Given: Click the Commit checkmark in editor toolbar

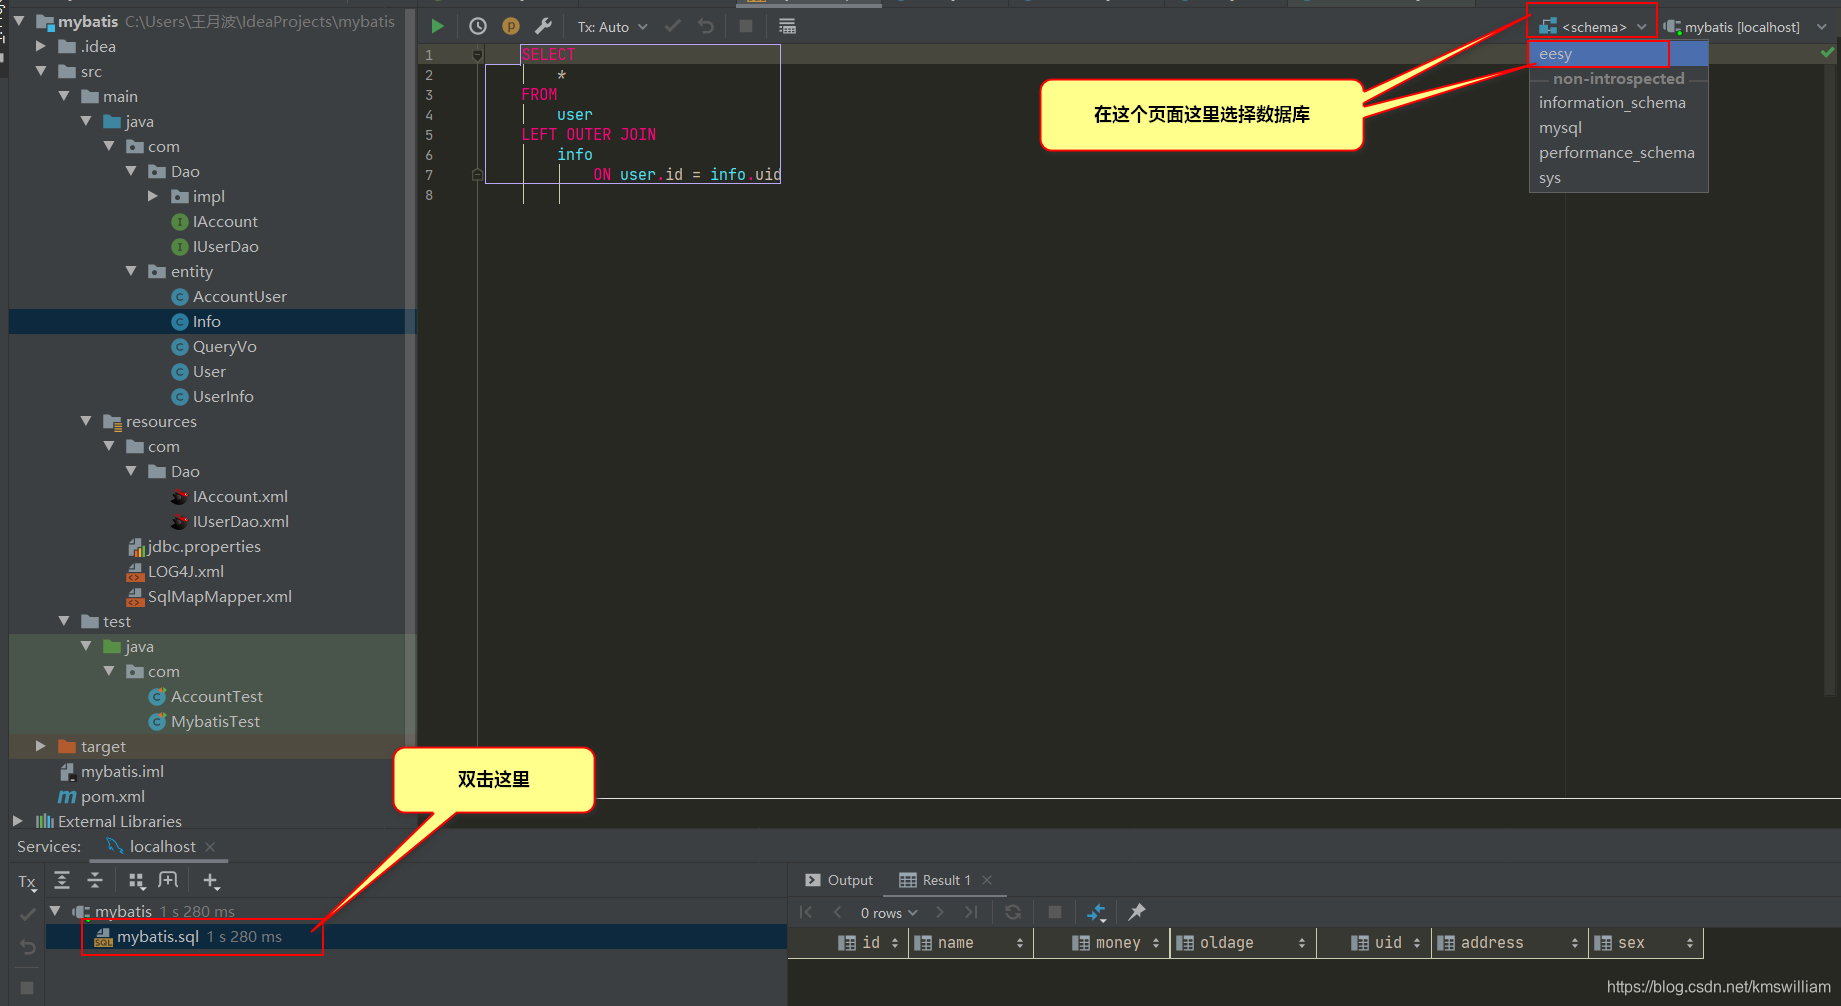Looking at the screenshot, I should (x=673, y=27).
